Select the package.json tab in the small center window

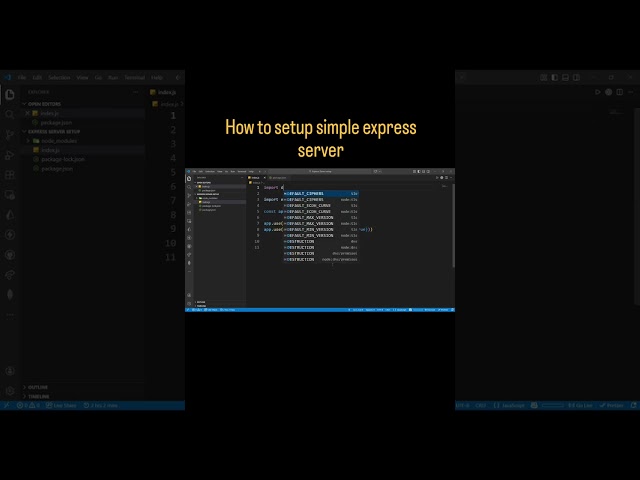[x=278, y=178]
